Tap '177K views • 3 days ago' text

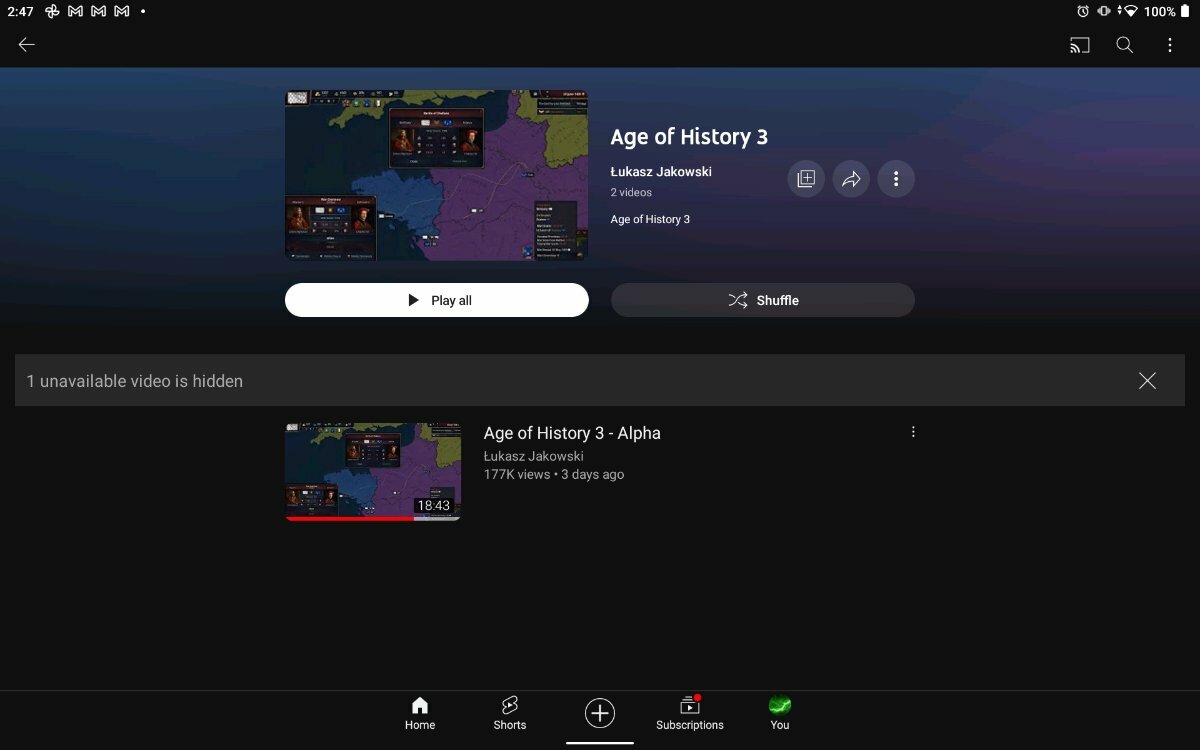click(554, 474)
